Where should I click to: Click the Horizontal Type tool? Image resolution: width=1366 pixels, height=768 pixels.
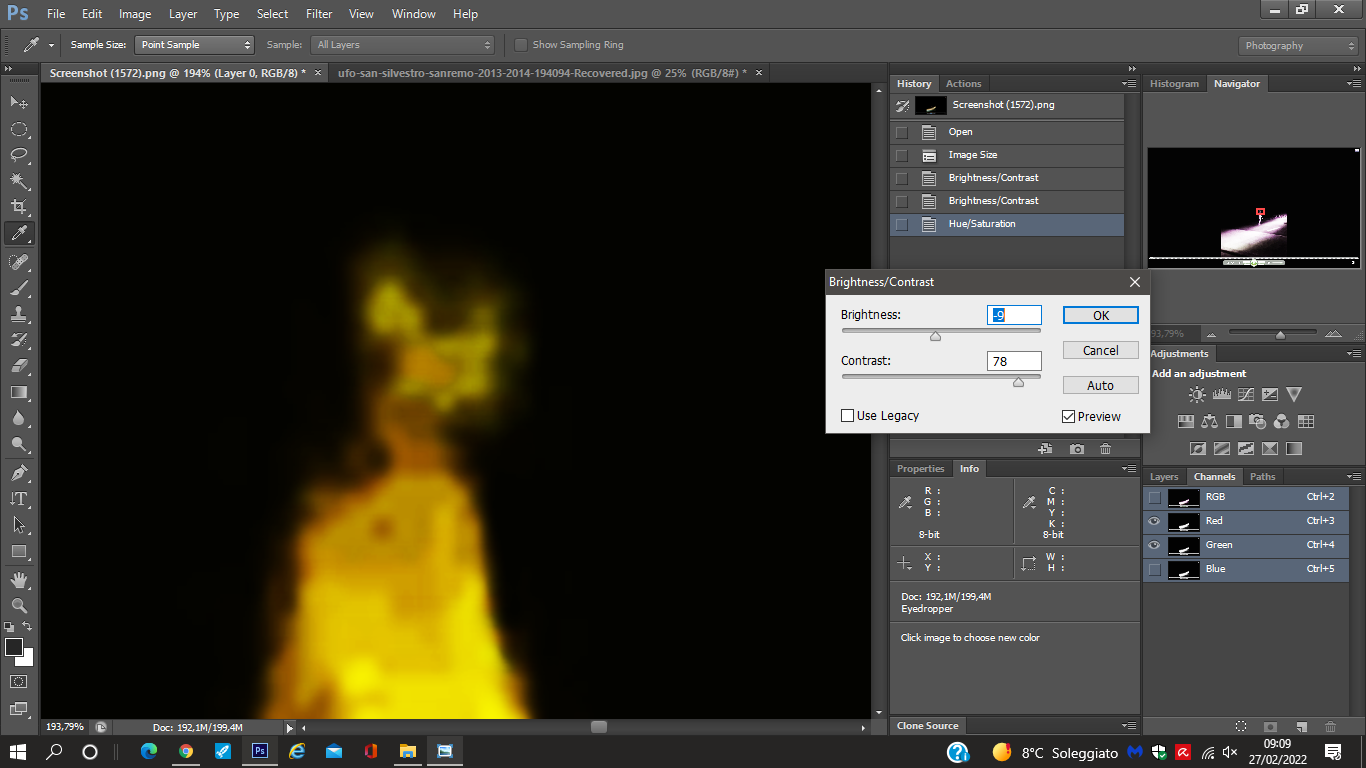click(x=19, y=498)
